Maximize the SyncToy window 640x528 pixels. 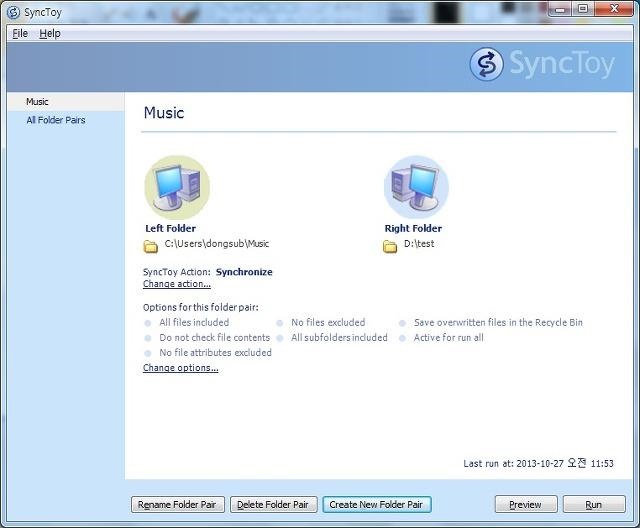pyautogui.click(x=583, y=9)
